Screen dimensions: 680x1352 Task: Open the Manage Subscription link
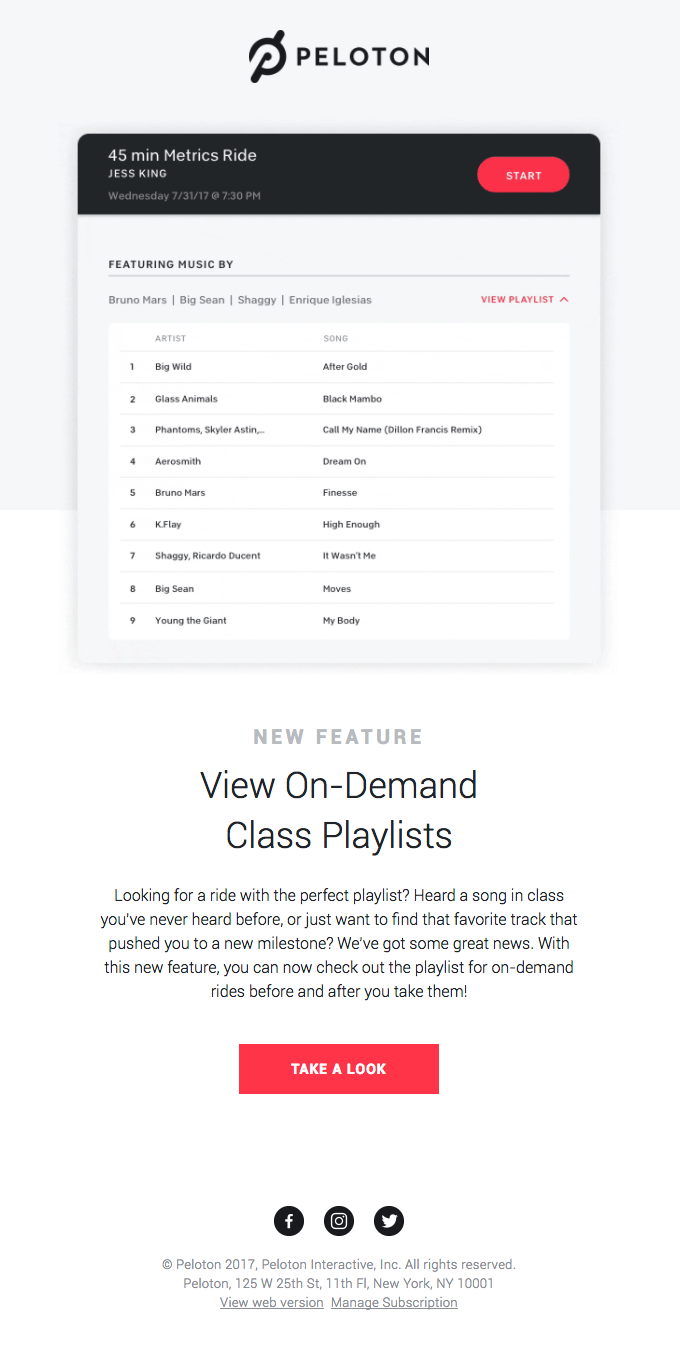(x=394, y=1302)
